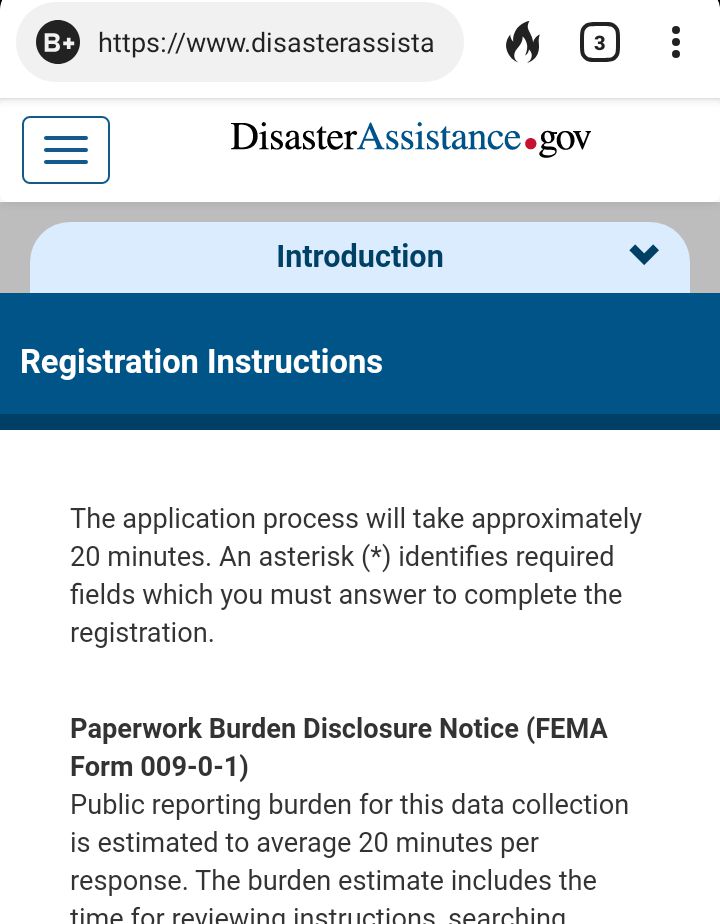Screen dimensions: 720x924
Task: Select the Introduction label text
Action: point(360,256)
